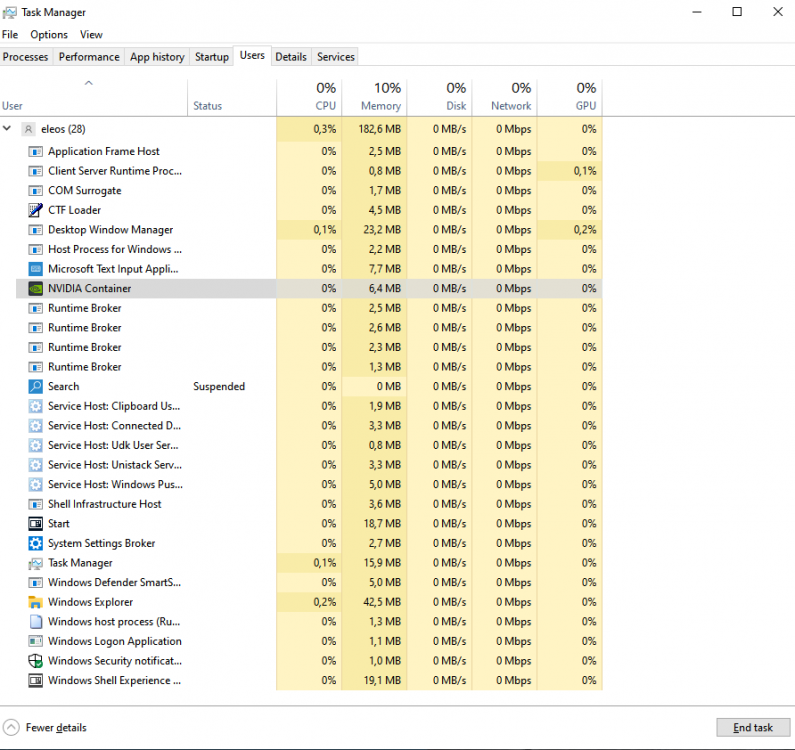Switch to the Performance tab
795x750 pixels.
tap(89, 57)
